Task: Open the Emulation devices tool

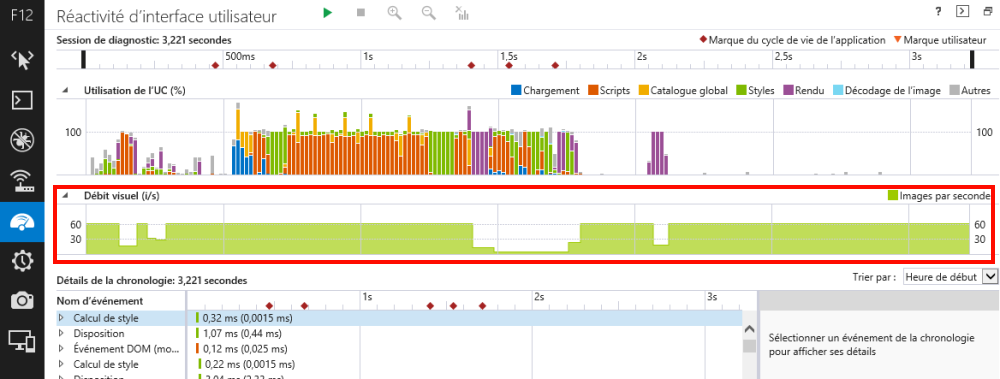Action: click(x=22, y=341)
